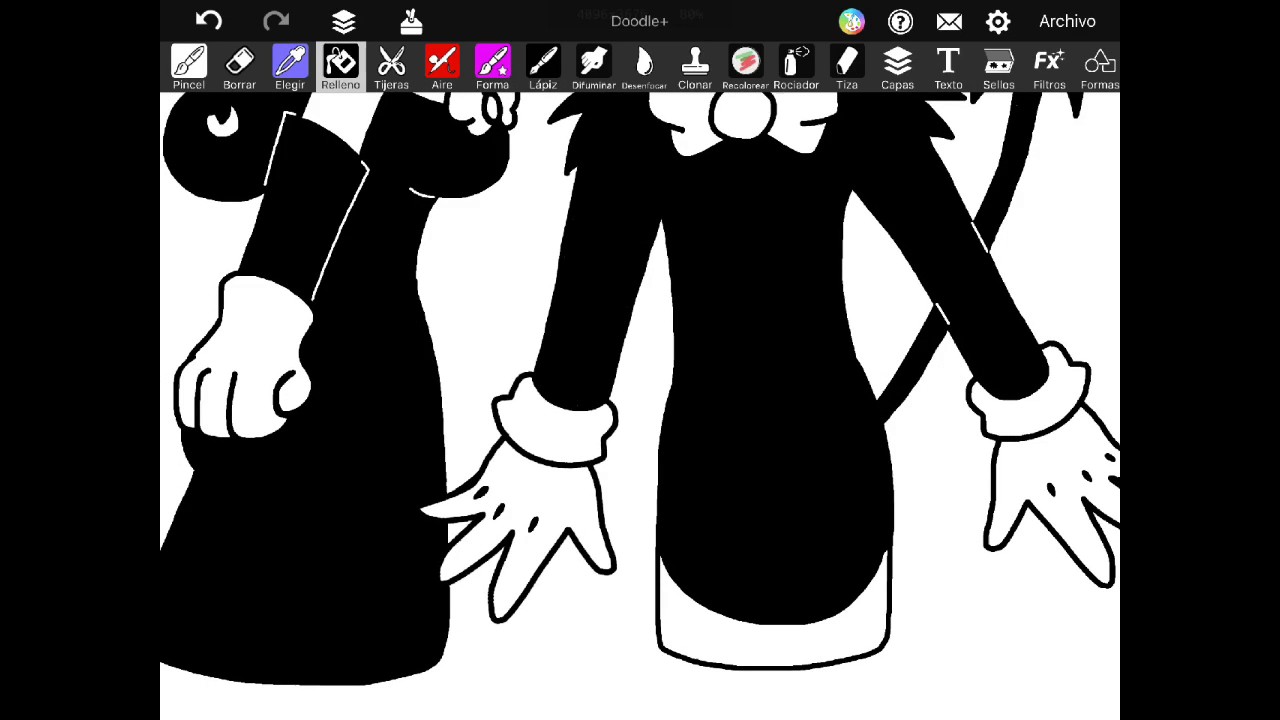Select the Aire airbrush tool

point(442,68)
